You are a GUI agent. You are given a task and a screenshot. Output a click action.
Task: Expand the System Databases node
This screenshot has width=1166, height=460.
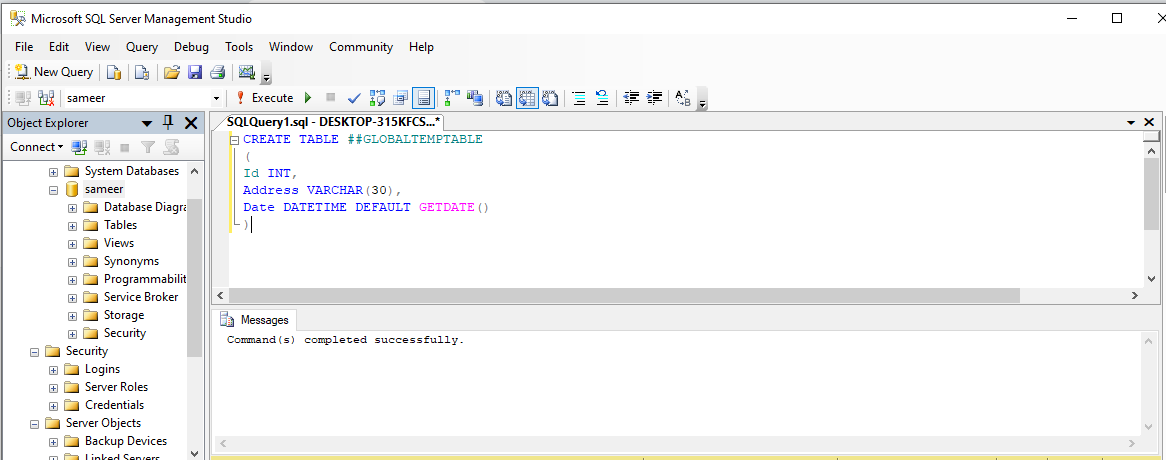54,172
